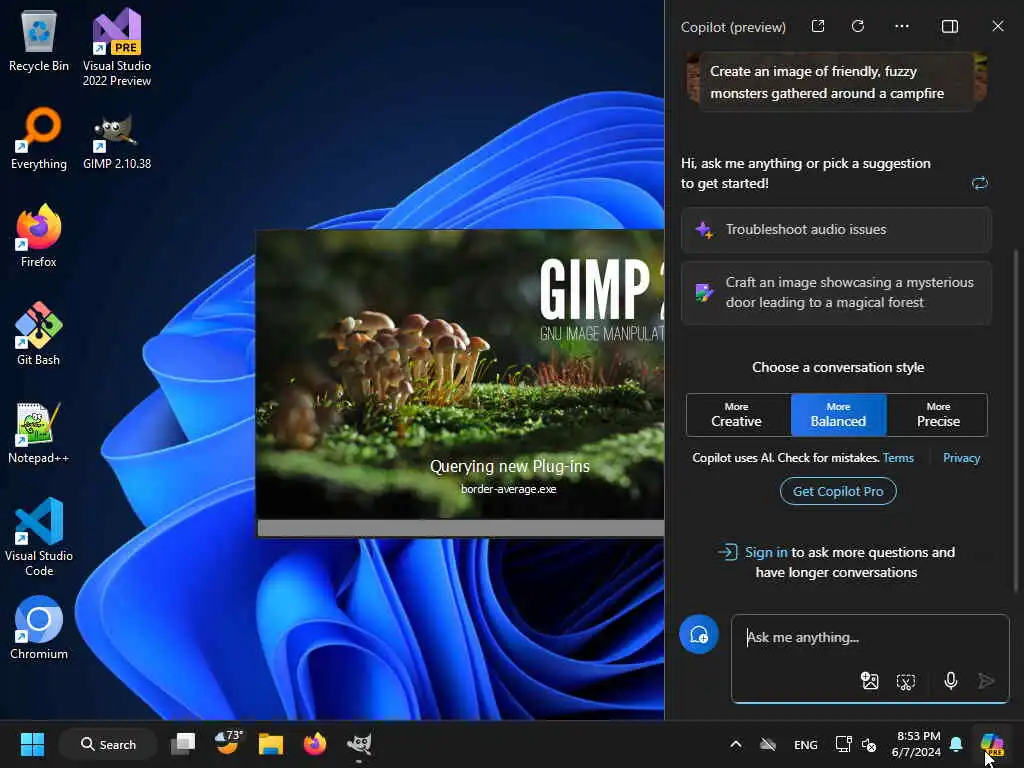Screen dimensions: 1024x768
Task: Select the Recycle Bin desktop icon
Action: [x=39, y=41]
